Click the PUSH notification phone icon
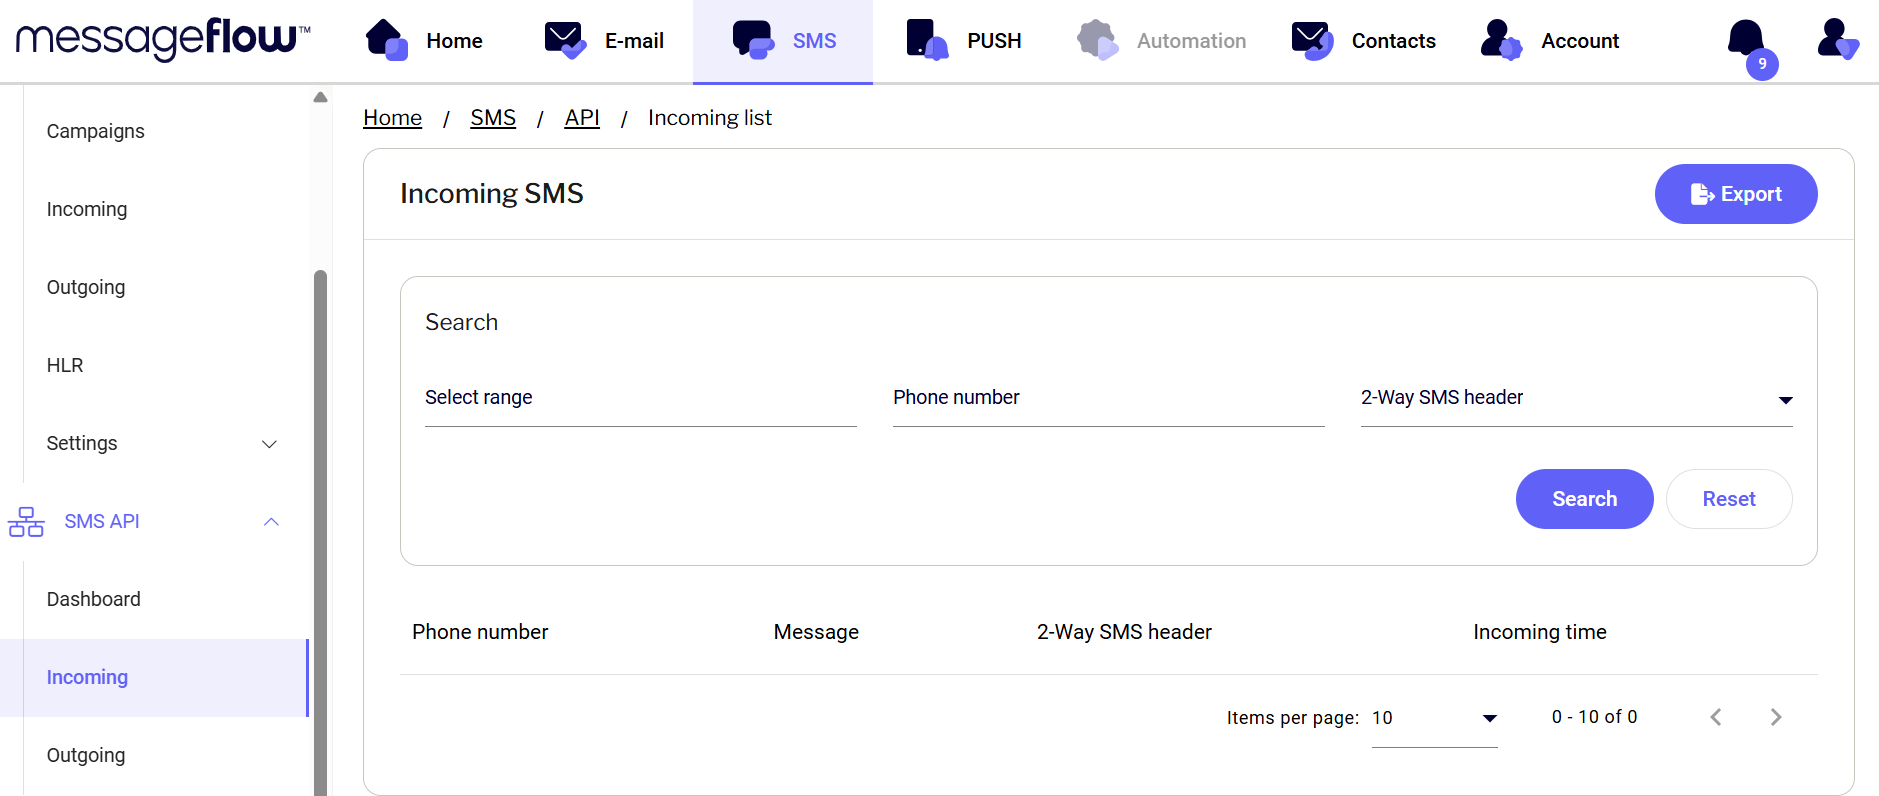 (926, 40)
